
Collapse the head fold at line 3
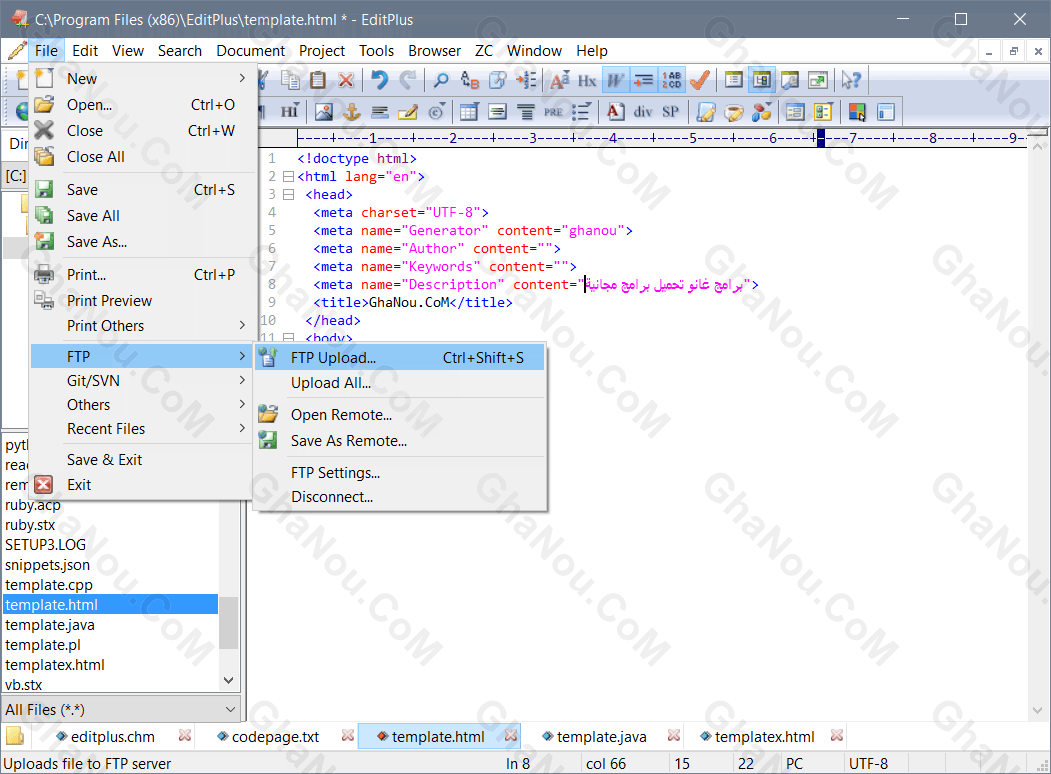pyautogui.click(x=288, y=195)
